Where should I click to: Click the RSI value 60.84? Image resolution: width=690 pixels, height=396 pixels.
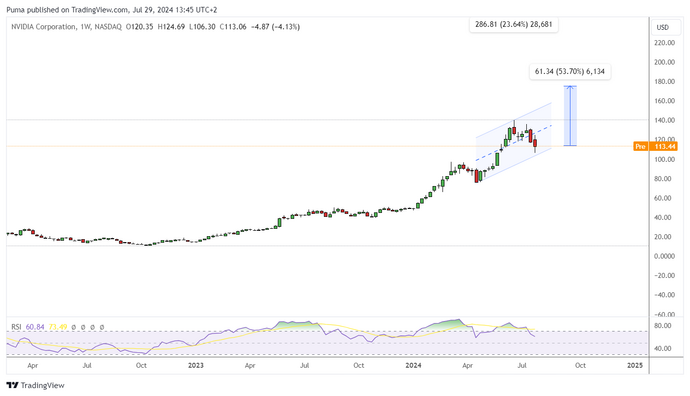pos(35,327)
